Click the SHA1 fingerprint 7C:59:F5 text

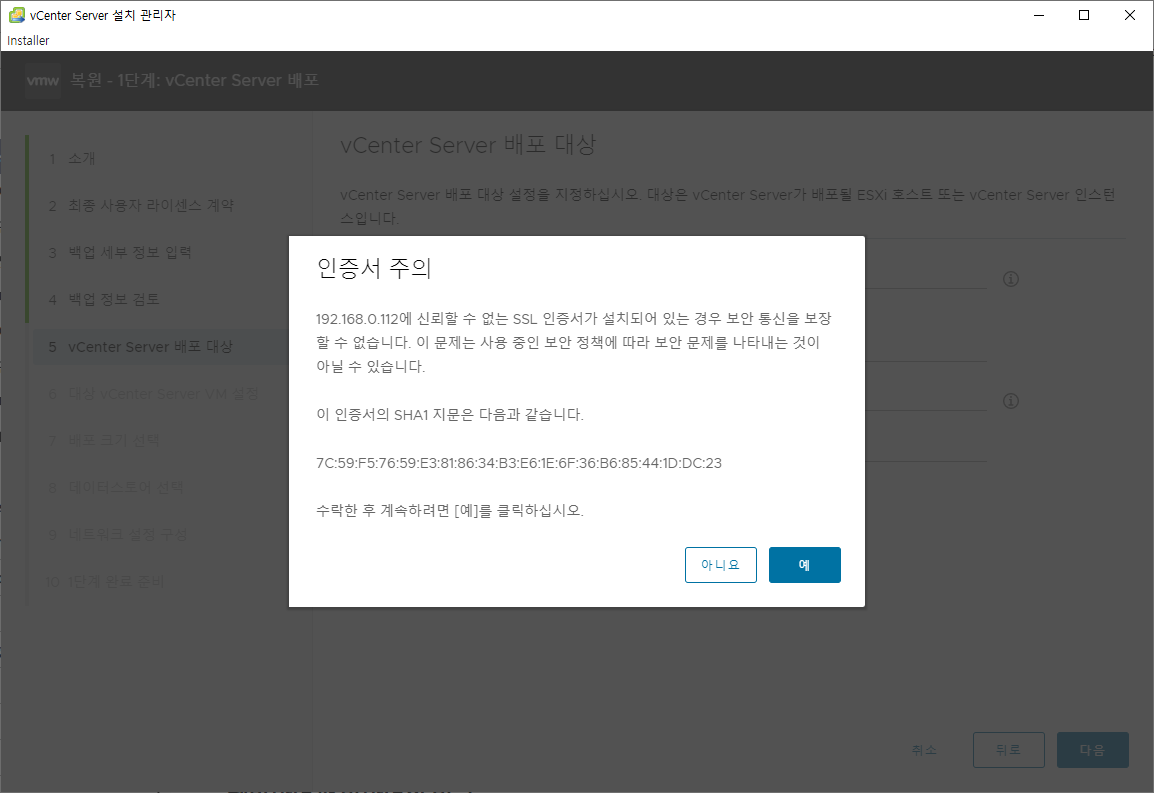coord(519,463)
